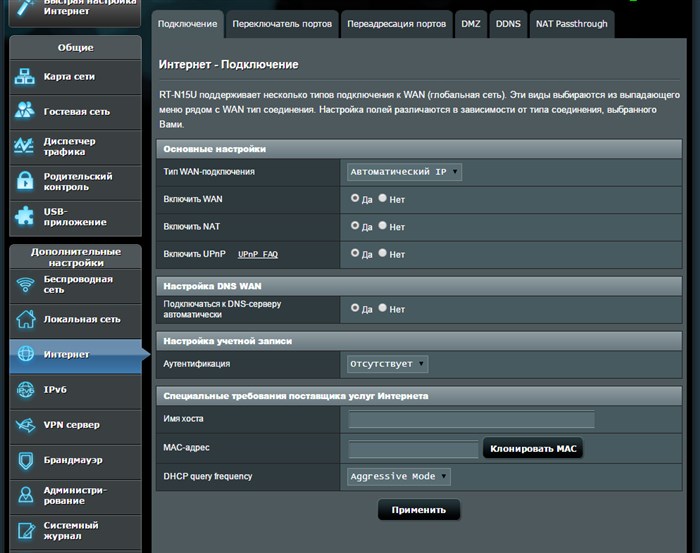Image resolution: width=700 pixels, height=553 pixels.
Task: Open the IPv6 globe icon
Action: [25, 389]
